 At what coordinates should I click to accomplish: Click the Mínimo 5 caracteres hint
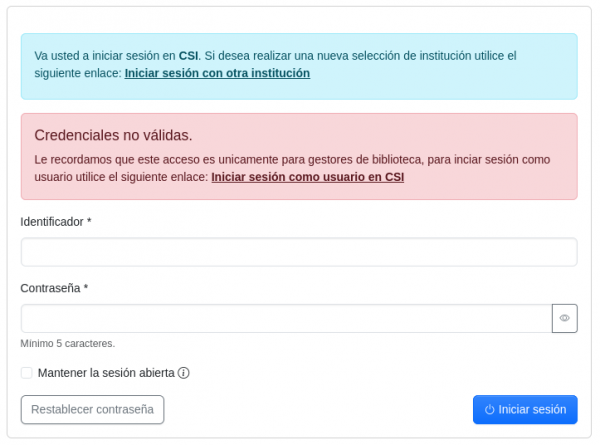pyautogui.click(x=67, y=343)
